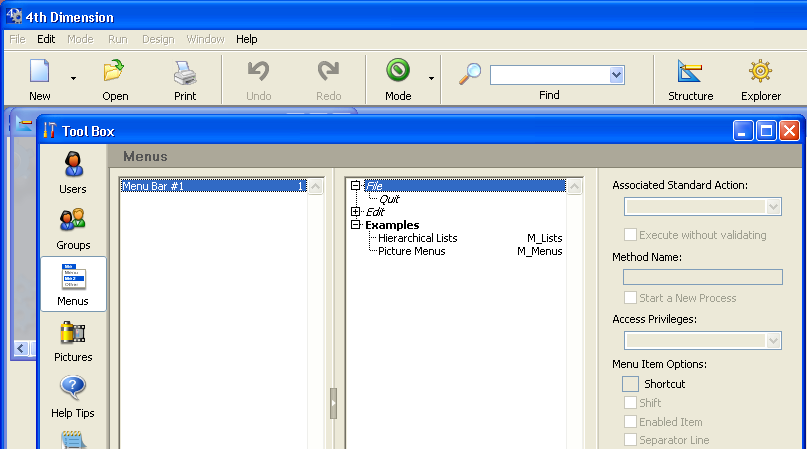Collapse the Examples tree node

356,225
